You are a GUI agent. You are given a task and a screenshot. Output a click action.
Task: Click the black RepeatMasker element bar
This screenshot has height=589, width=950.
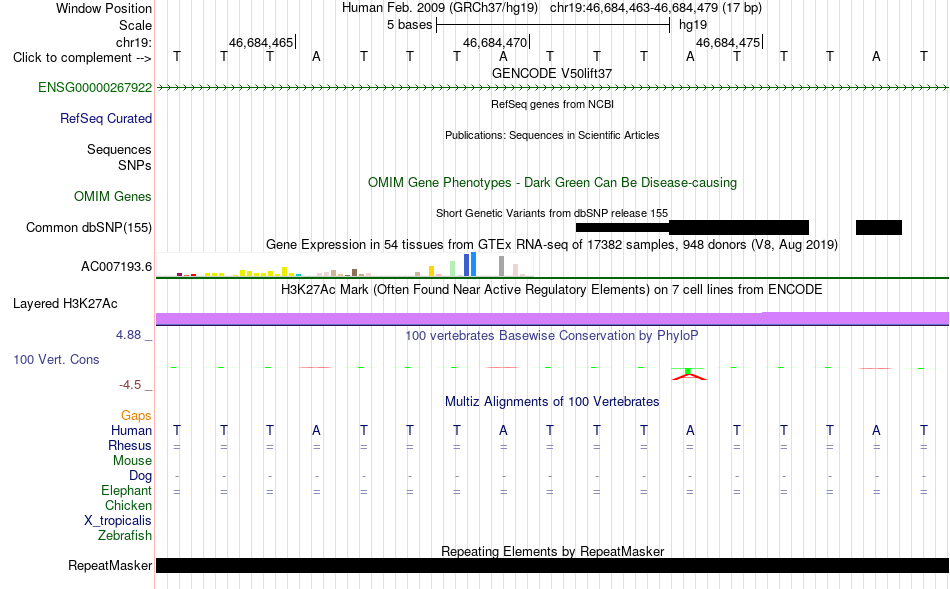tap(552, 566)
